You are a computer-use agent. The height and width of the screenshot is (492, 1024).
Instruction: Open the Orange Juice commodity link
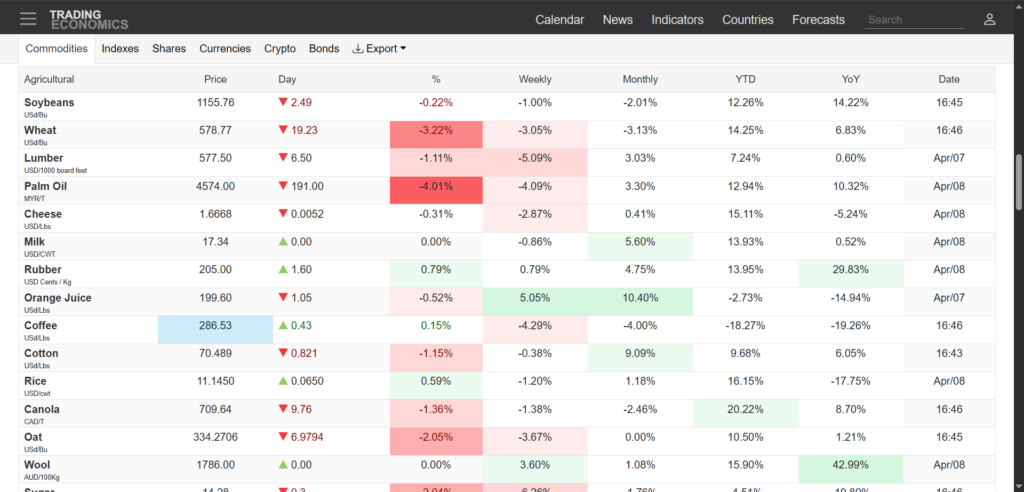(57, 297)
